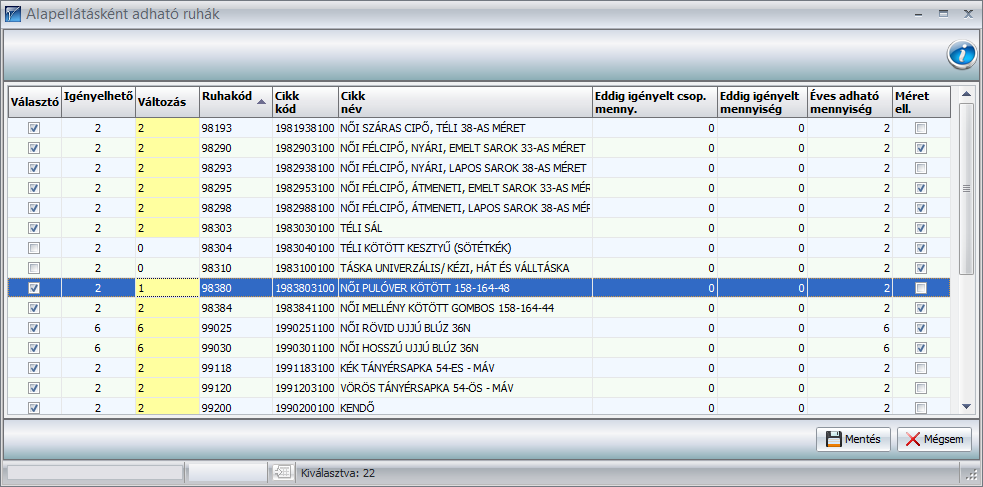Screen dimensions: 983x487
Task: Toggle Méret ell. checkbox for row 98193
Action: [921, 128]
